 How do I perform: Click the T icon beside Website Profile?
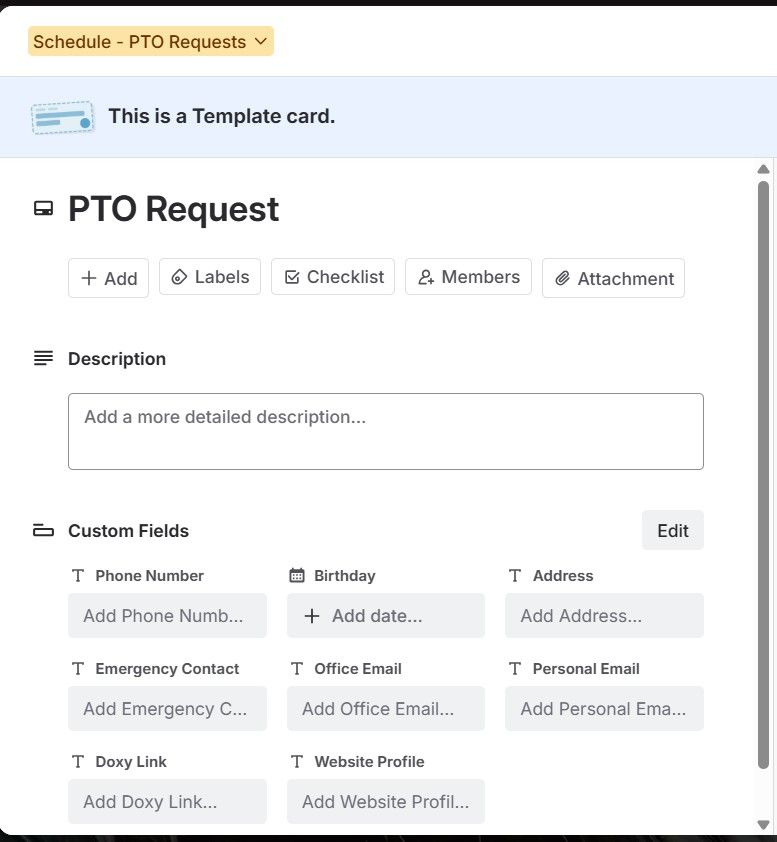pyautogui.click(x=296, y=761)
